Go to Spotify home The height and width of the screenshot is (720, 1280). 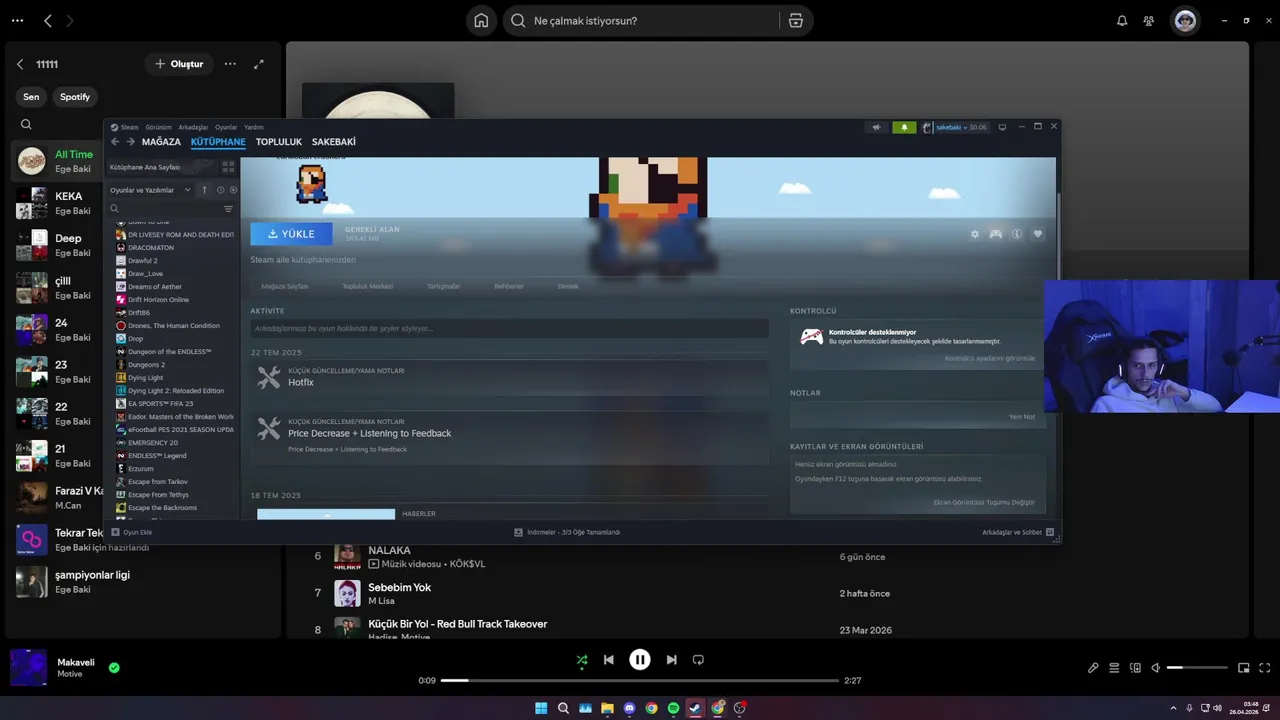481,21
